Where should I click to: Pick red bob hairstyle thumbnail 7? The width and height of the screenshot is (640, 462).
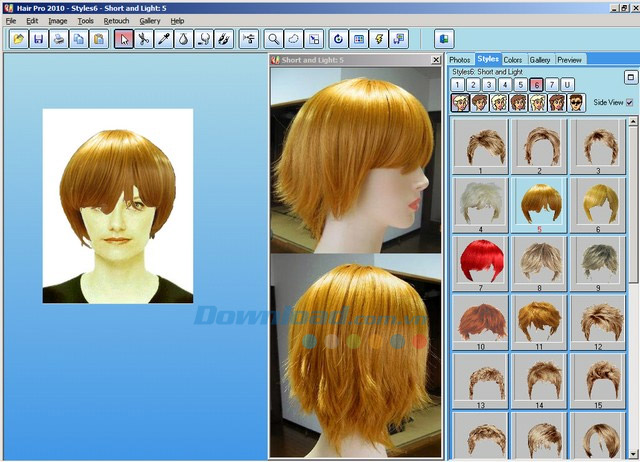(x=480, y=264)
